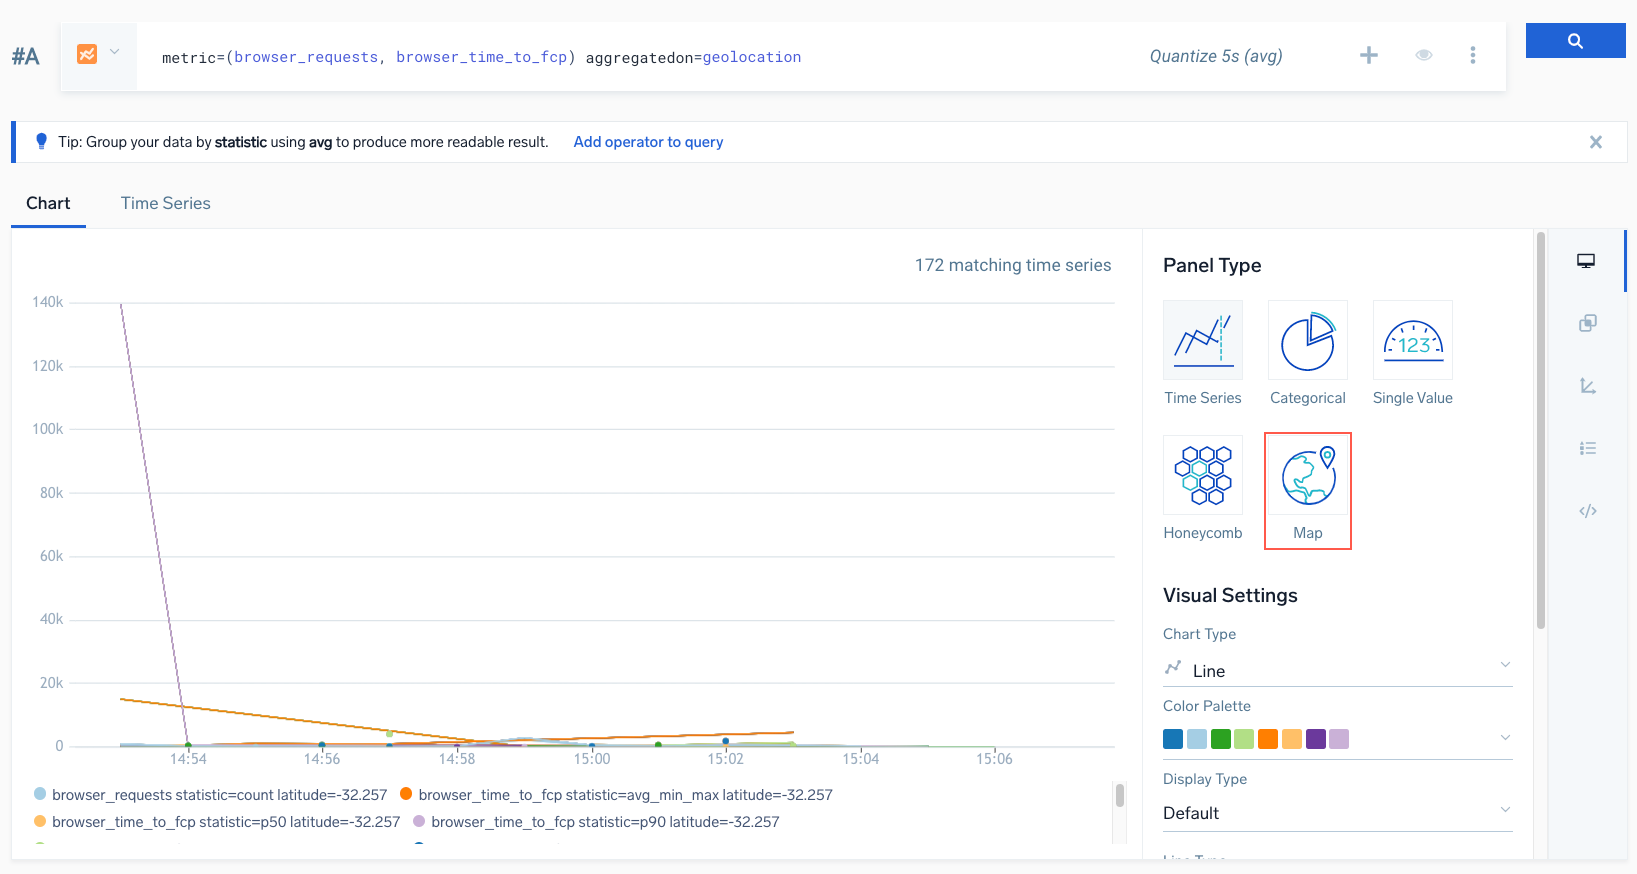Screen dimensions: 1637x874
Task: Select the Map panel type
Action: 1307,478
